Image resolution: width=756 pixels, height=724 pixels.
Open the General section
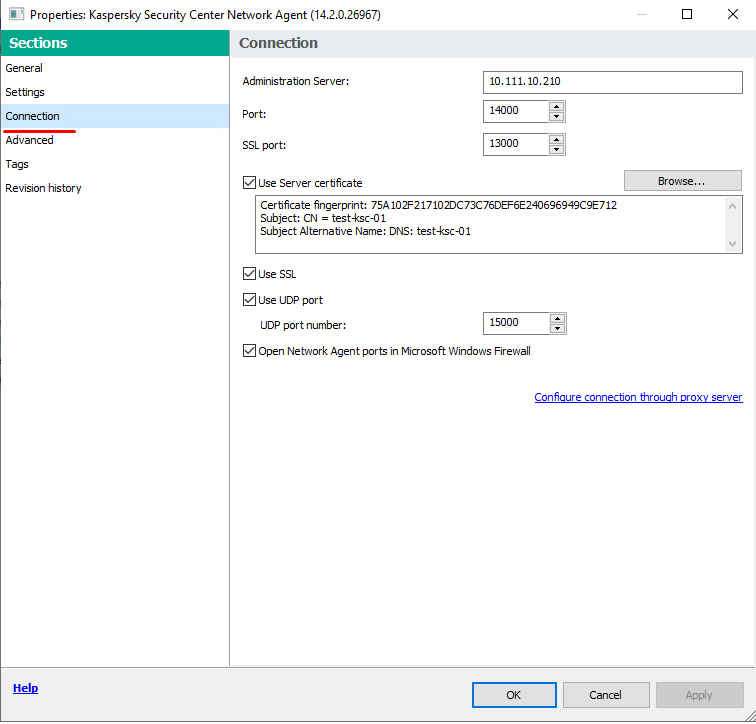click(24, 68)
